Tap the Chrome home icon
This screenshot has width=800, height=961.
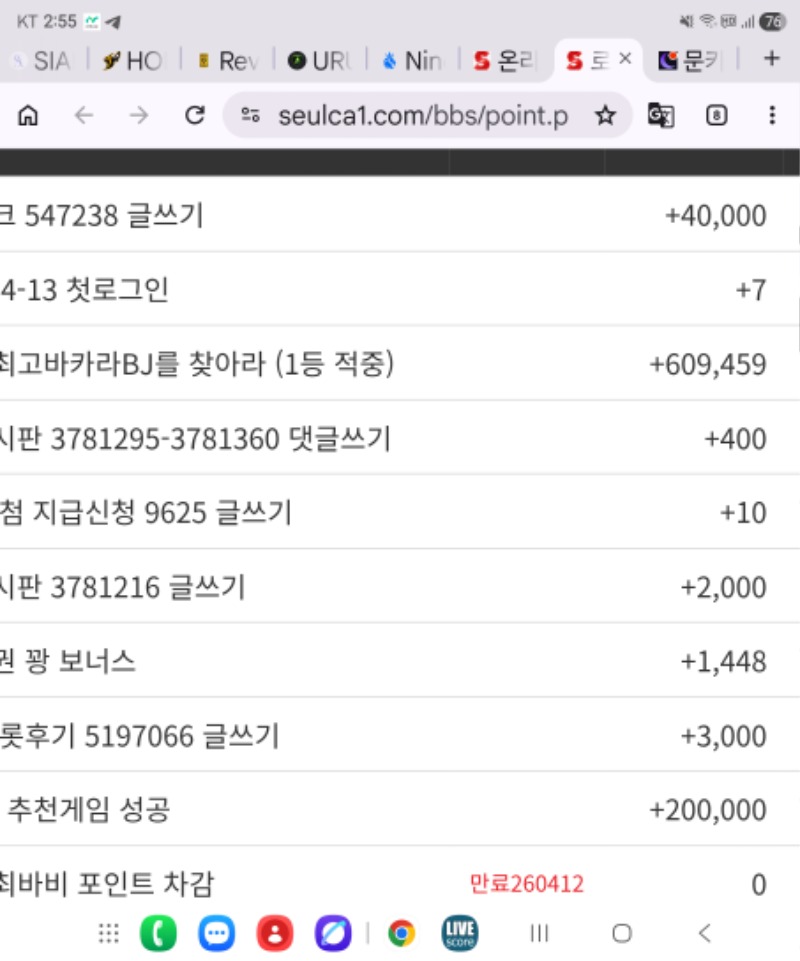point(29,116)
